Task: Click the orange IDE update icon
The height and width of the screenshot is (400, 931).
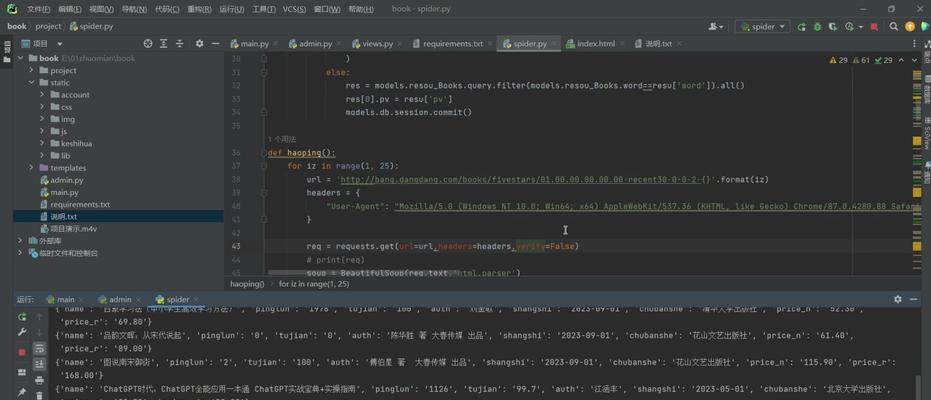Action: tap(910, 27)
